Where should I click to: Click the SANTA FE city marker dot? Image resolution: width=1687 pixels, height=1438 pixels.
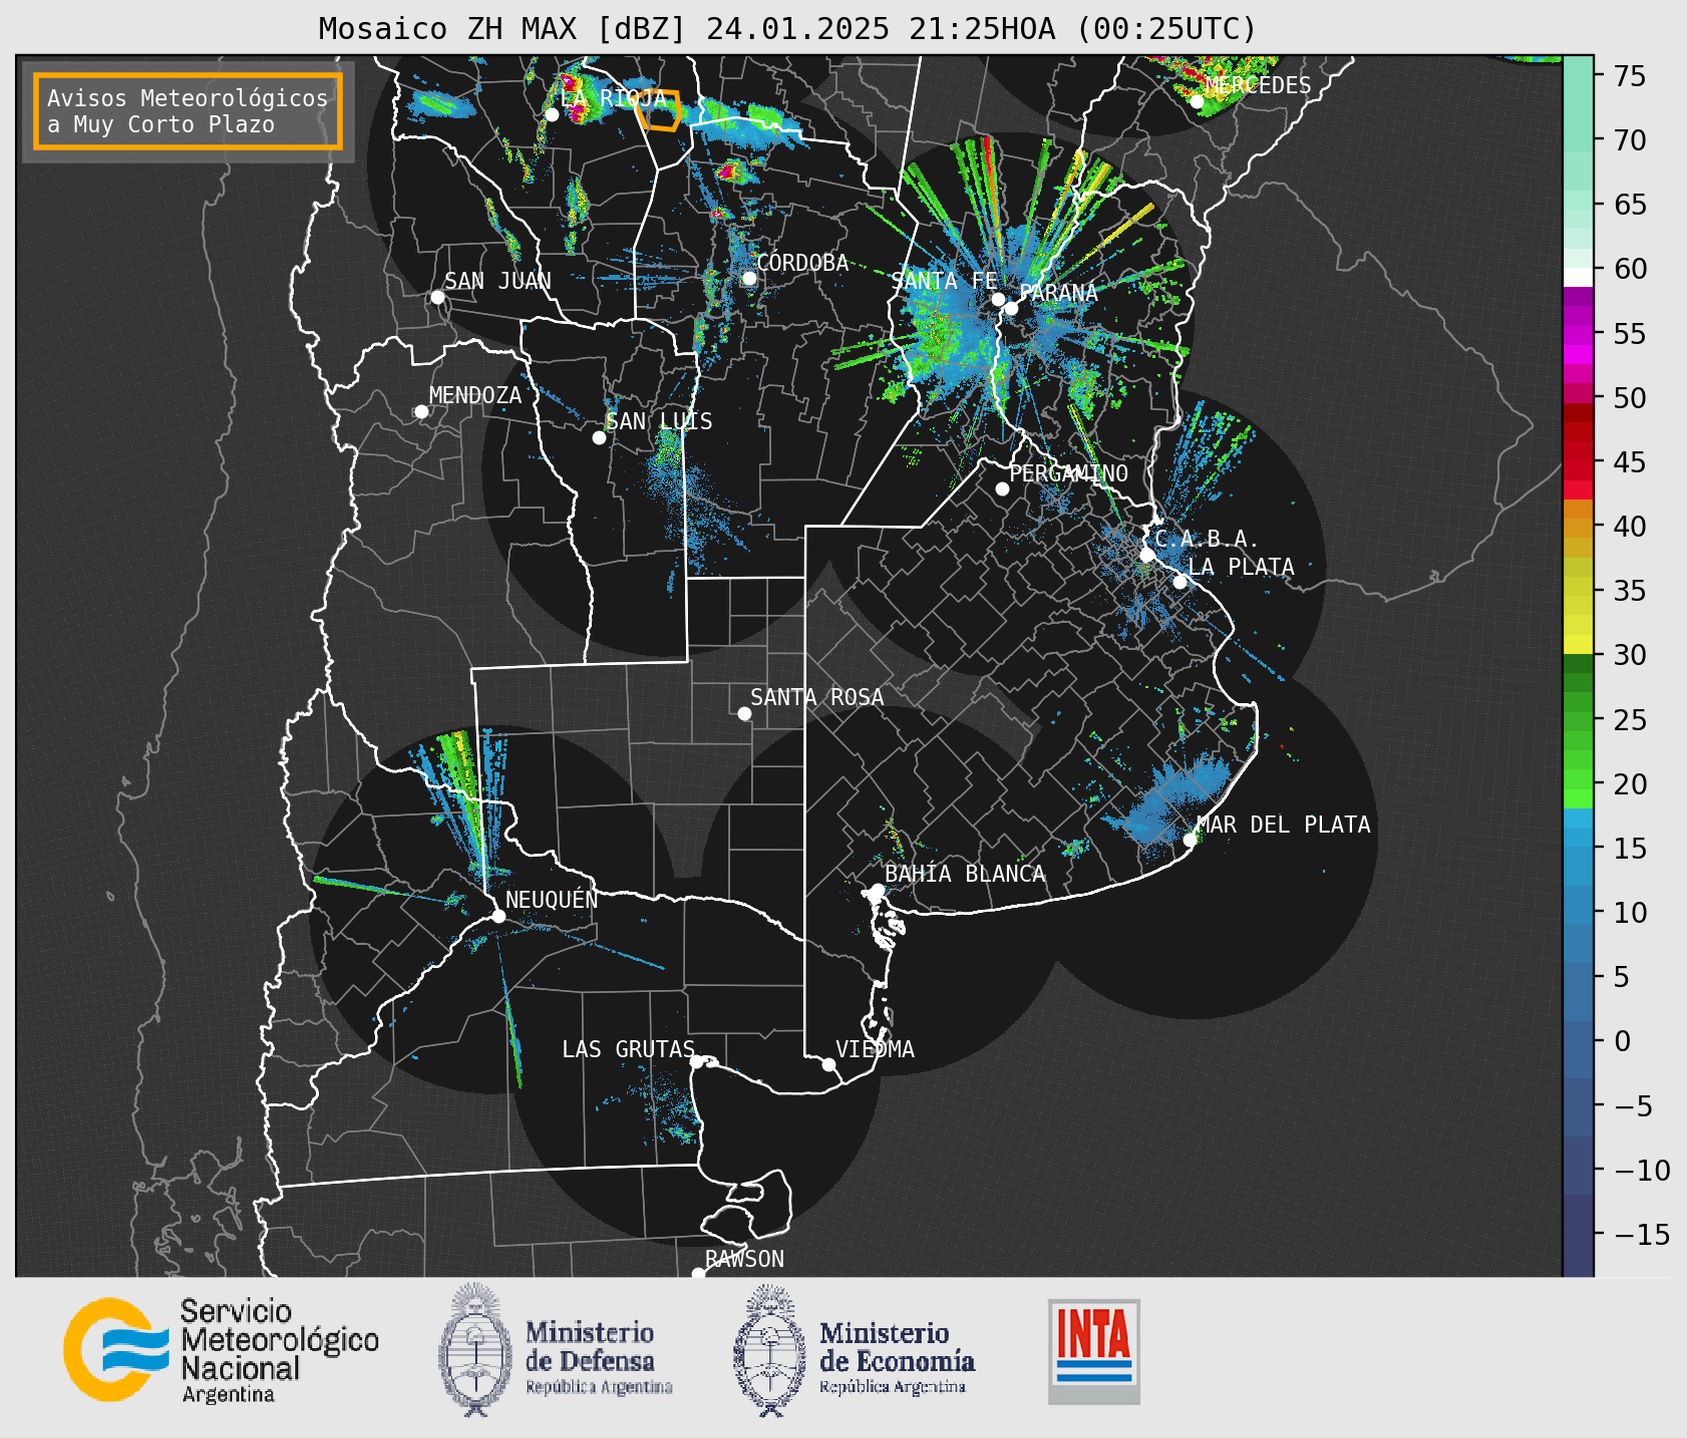(x=998, y=299)
